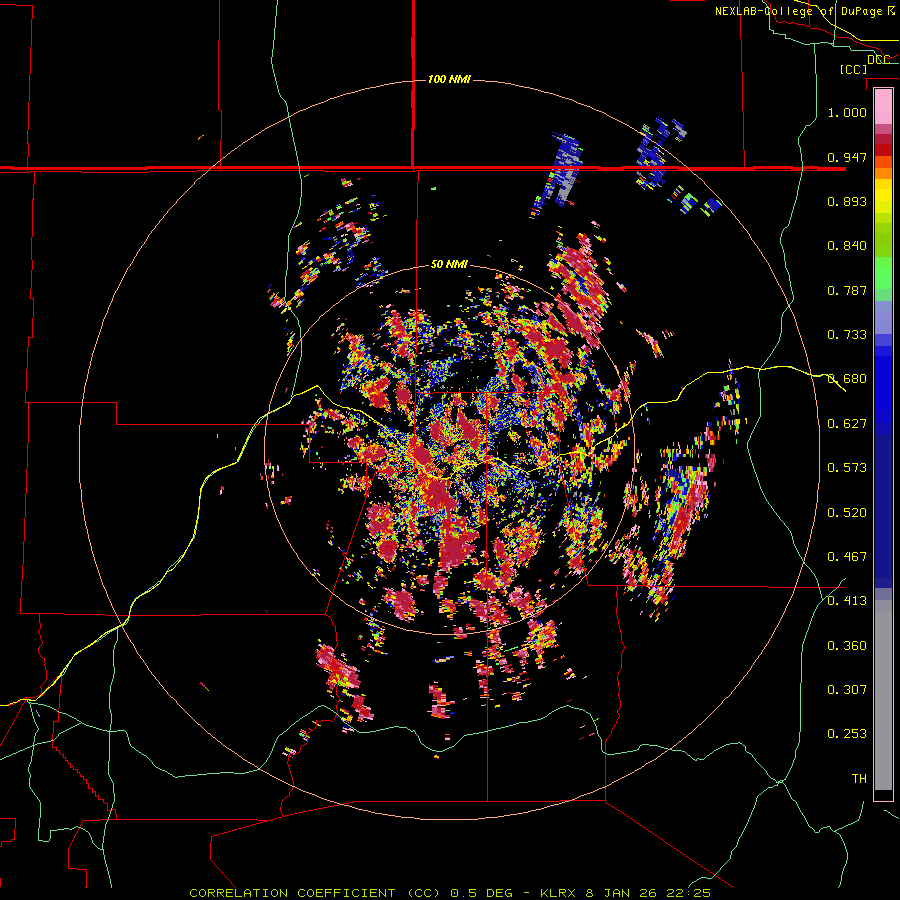This screenshot has width=900, height=900.
Task: Click the yellow color band in the legend
Action: coord(883,197)
